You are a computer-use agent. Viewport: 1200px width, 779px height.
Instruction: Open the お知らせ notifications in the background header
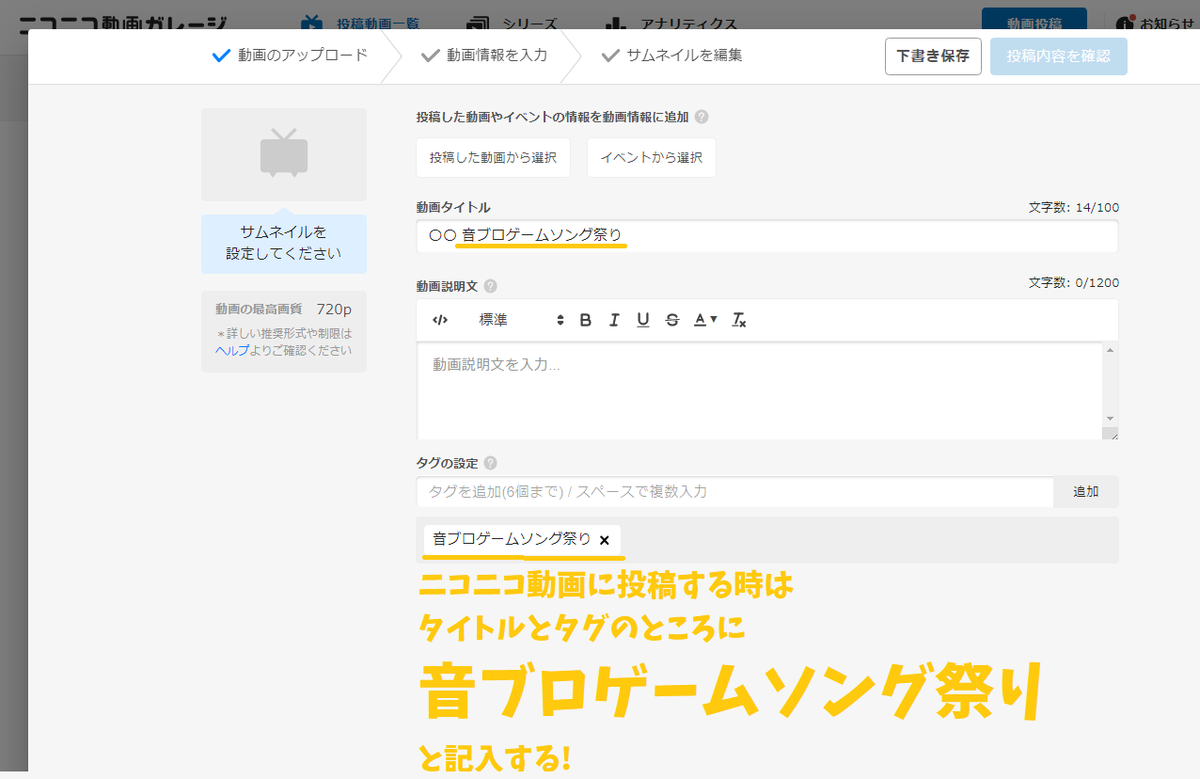tap(1158, 24)
